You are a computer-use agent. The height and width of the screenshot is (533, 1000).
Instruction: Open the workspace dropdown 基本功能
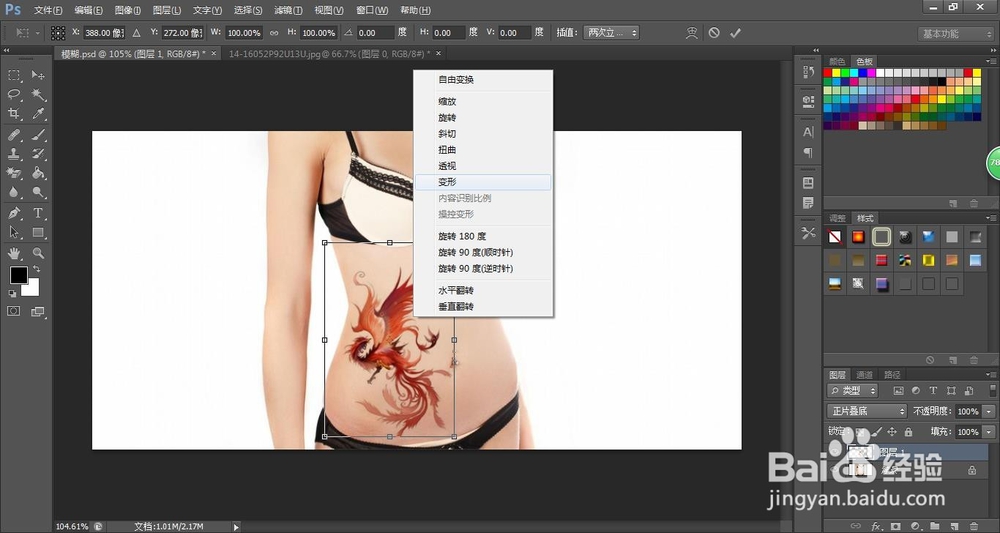pyautogui.click(x=955, y=34)
